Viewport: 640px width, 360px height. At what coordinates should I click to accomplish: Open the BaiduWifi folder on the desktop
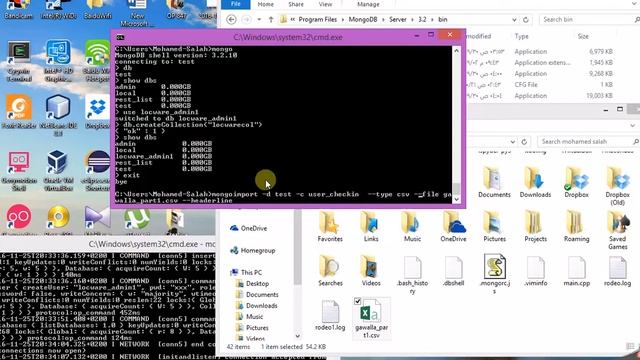point(97,10)
